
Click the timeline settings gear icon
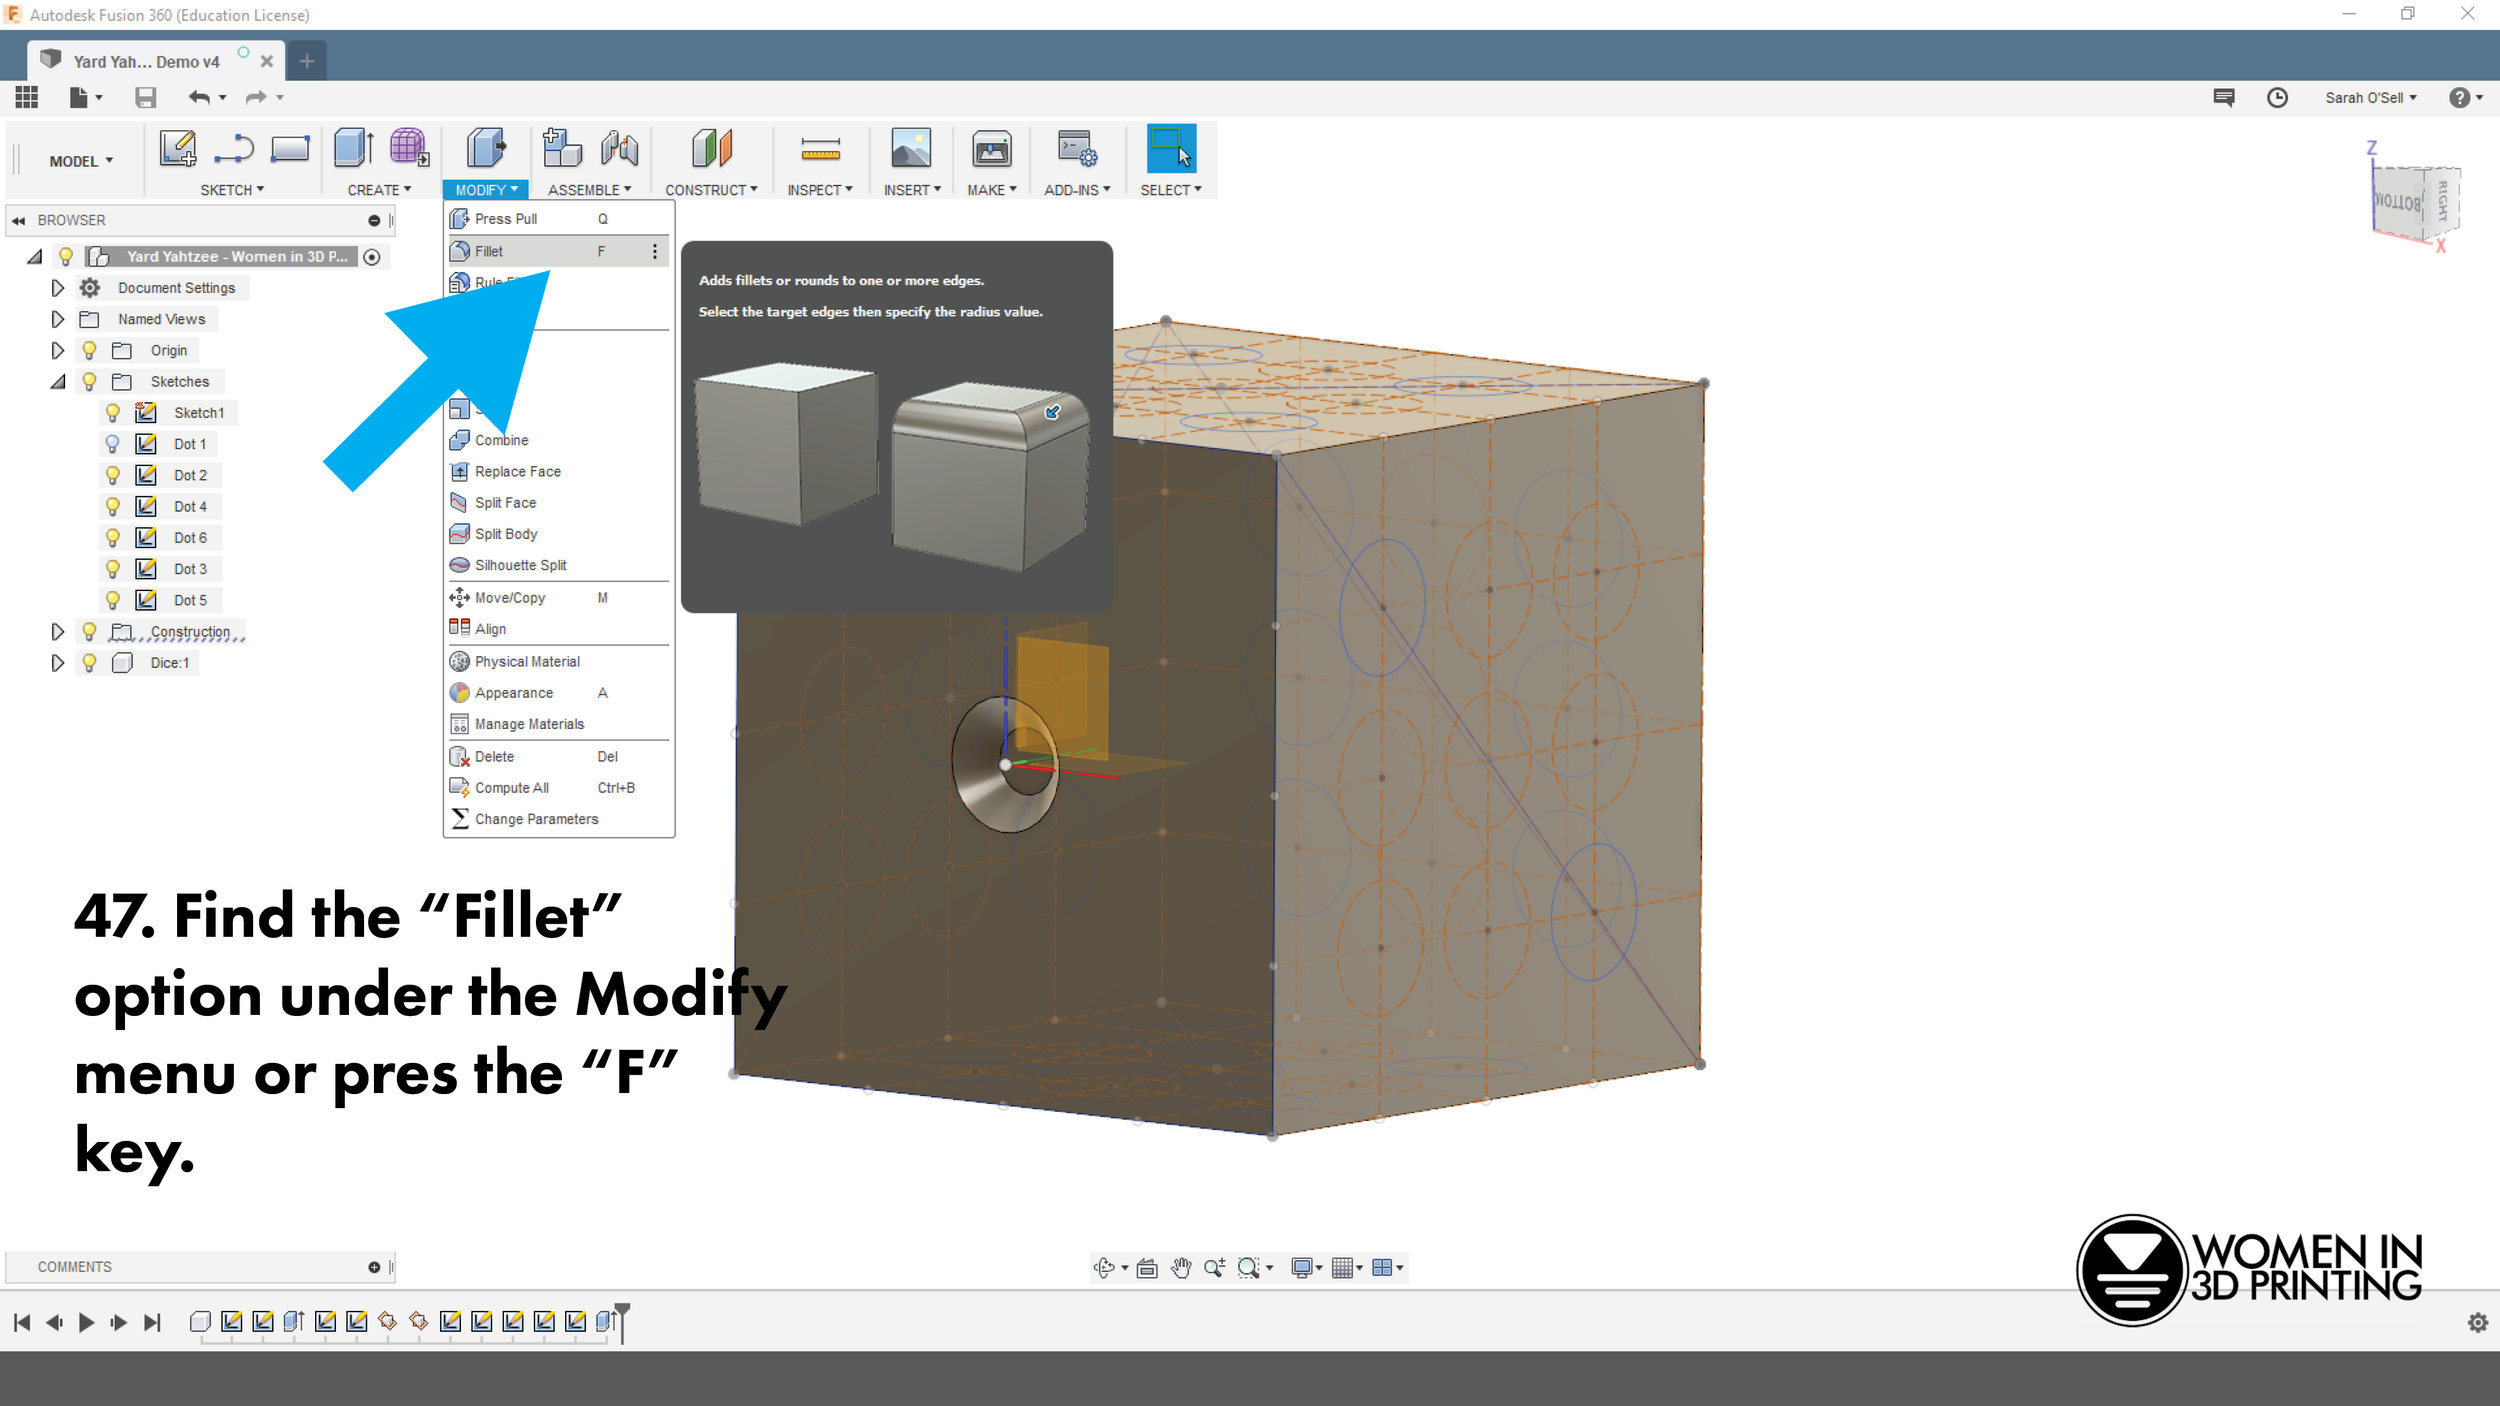pyautogui.click(x=2477, y=1322)
